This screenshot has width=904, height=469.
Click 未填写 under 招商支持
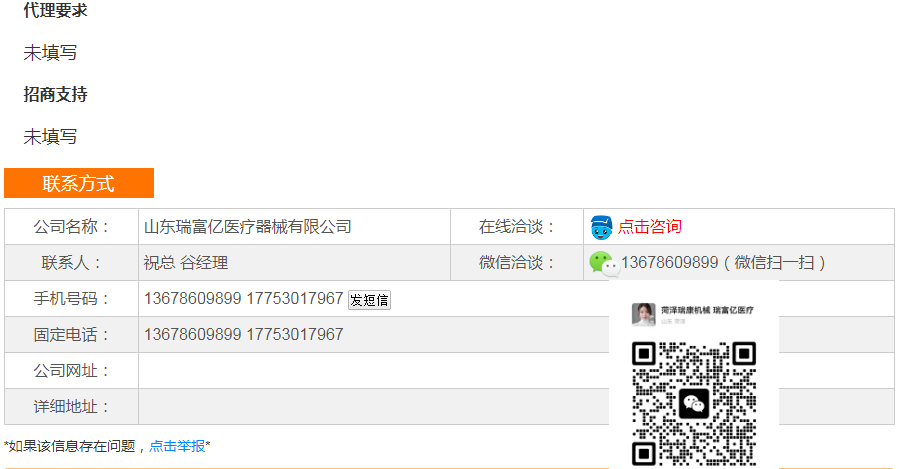(50, 137)
